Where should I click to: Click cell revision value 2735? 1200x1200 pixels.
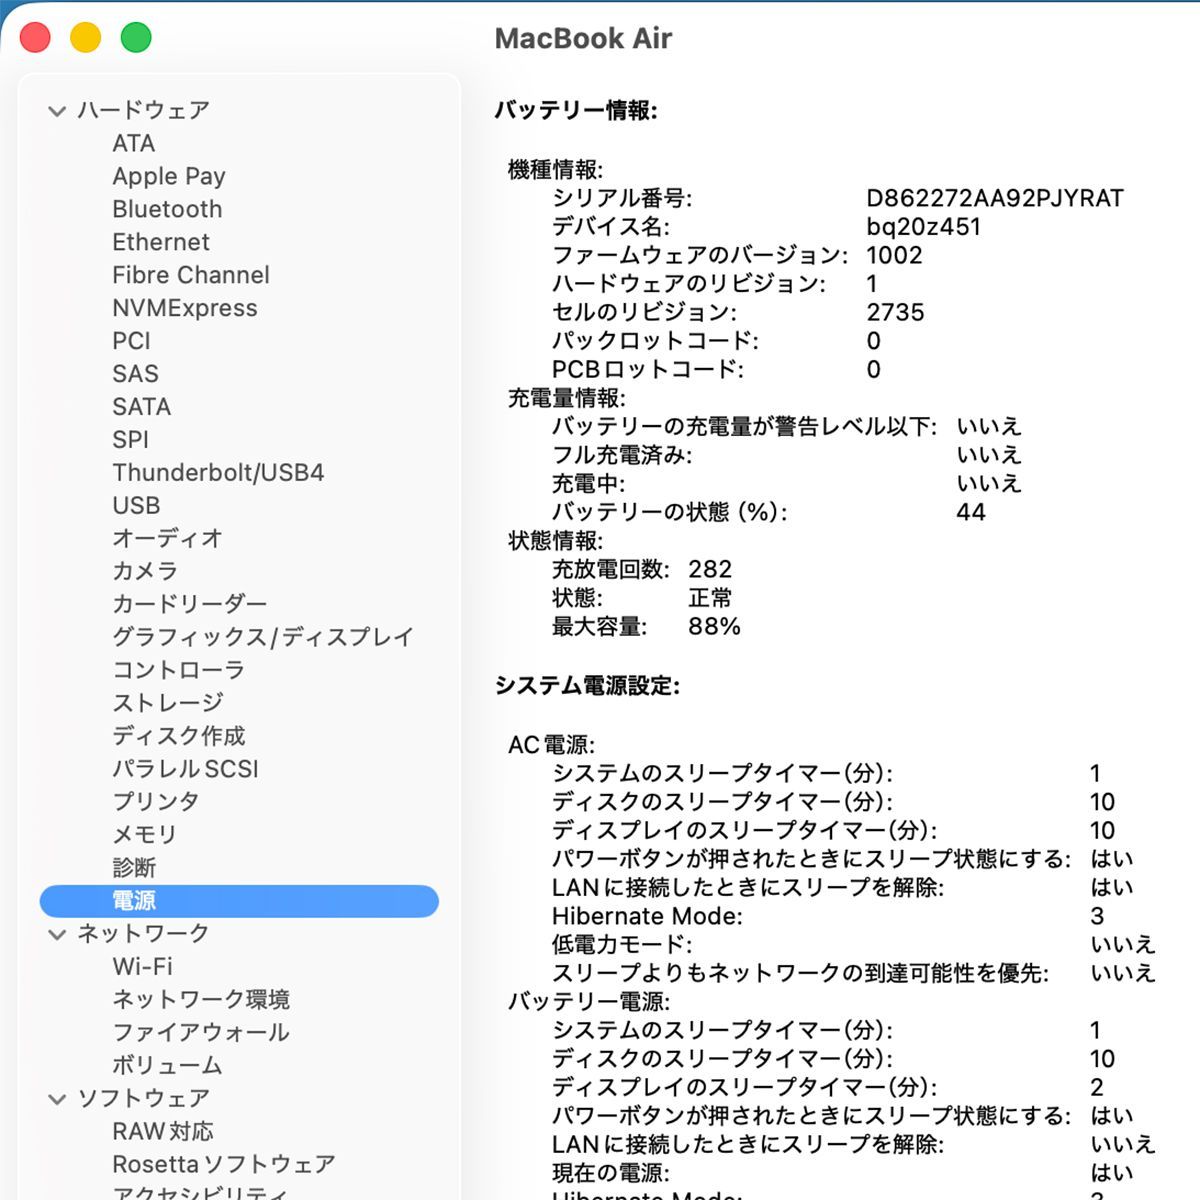click(x=895, y=313)
